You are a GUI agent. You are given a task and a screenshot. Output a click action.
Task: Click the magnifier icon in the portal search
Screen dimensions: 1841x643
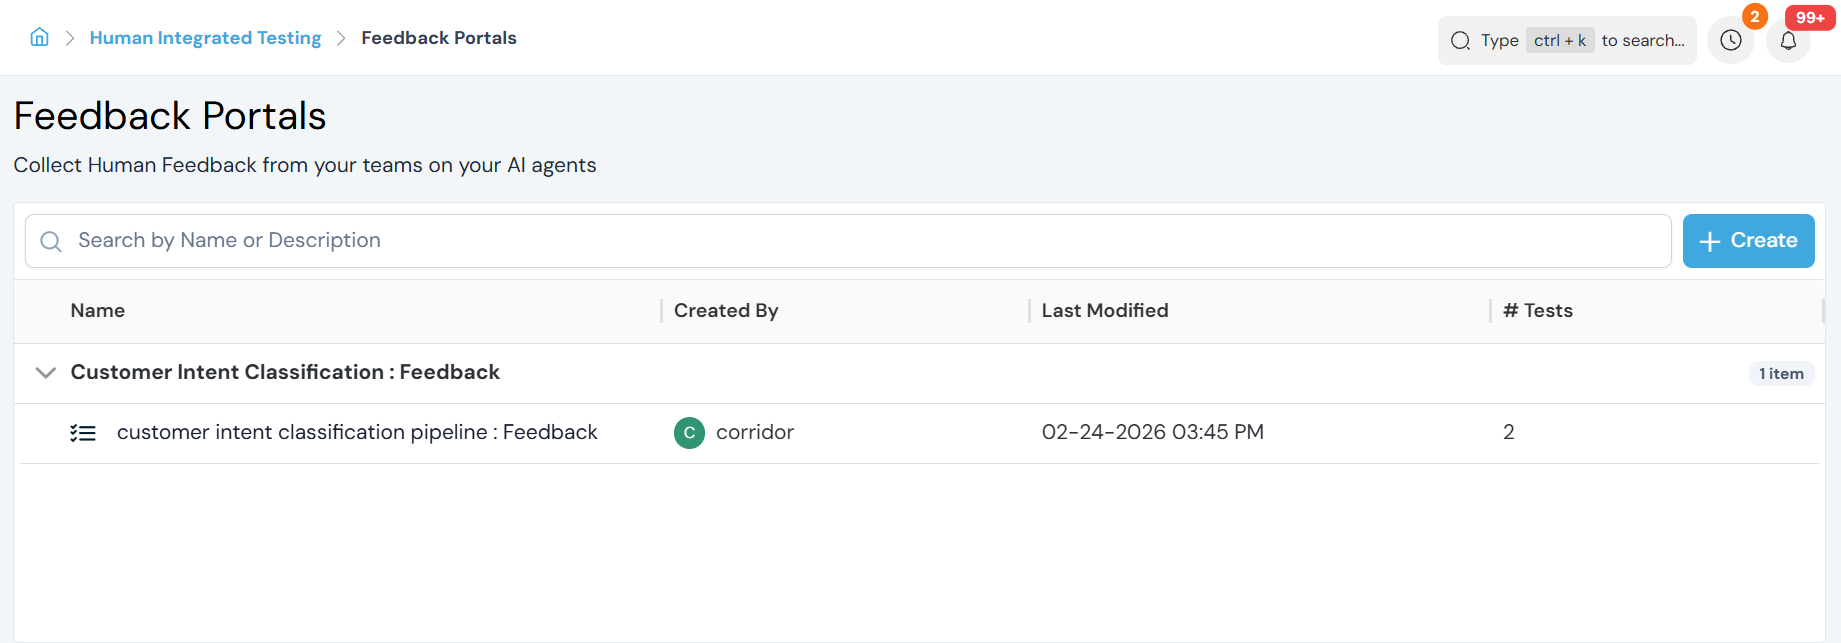[x=51, y=241]
